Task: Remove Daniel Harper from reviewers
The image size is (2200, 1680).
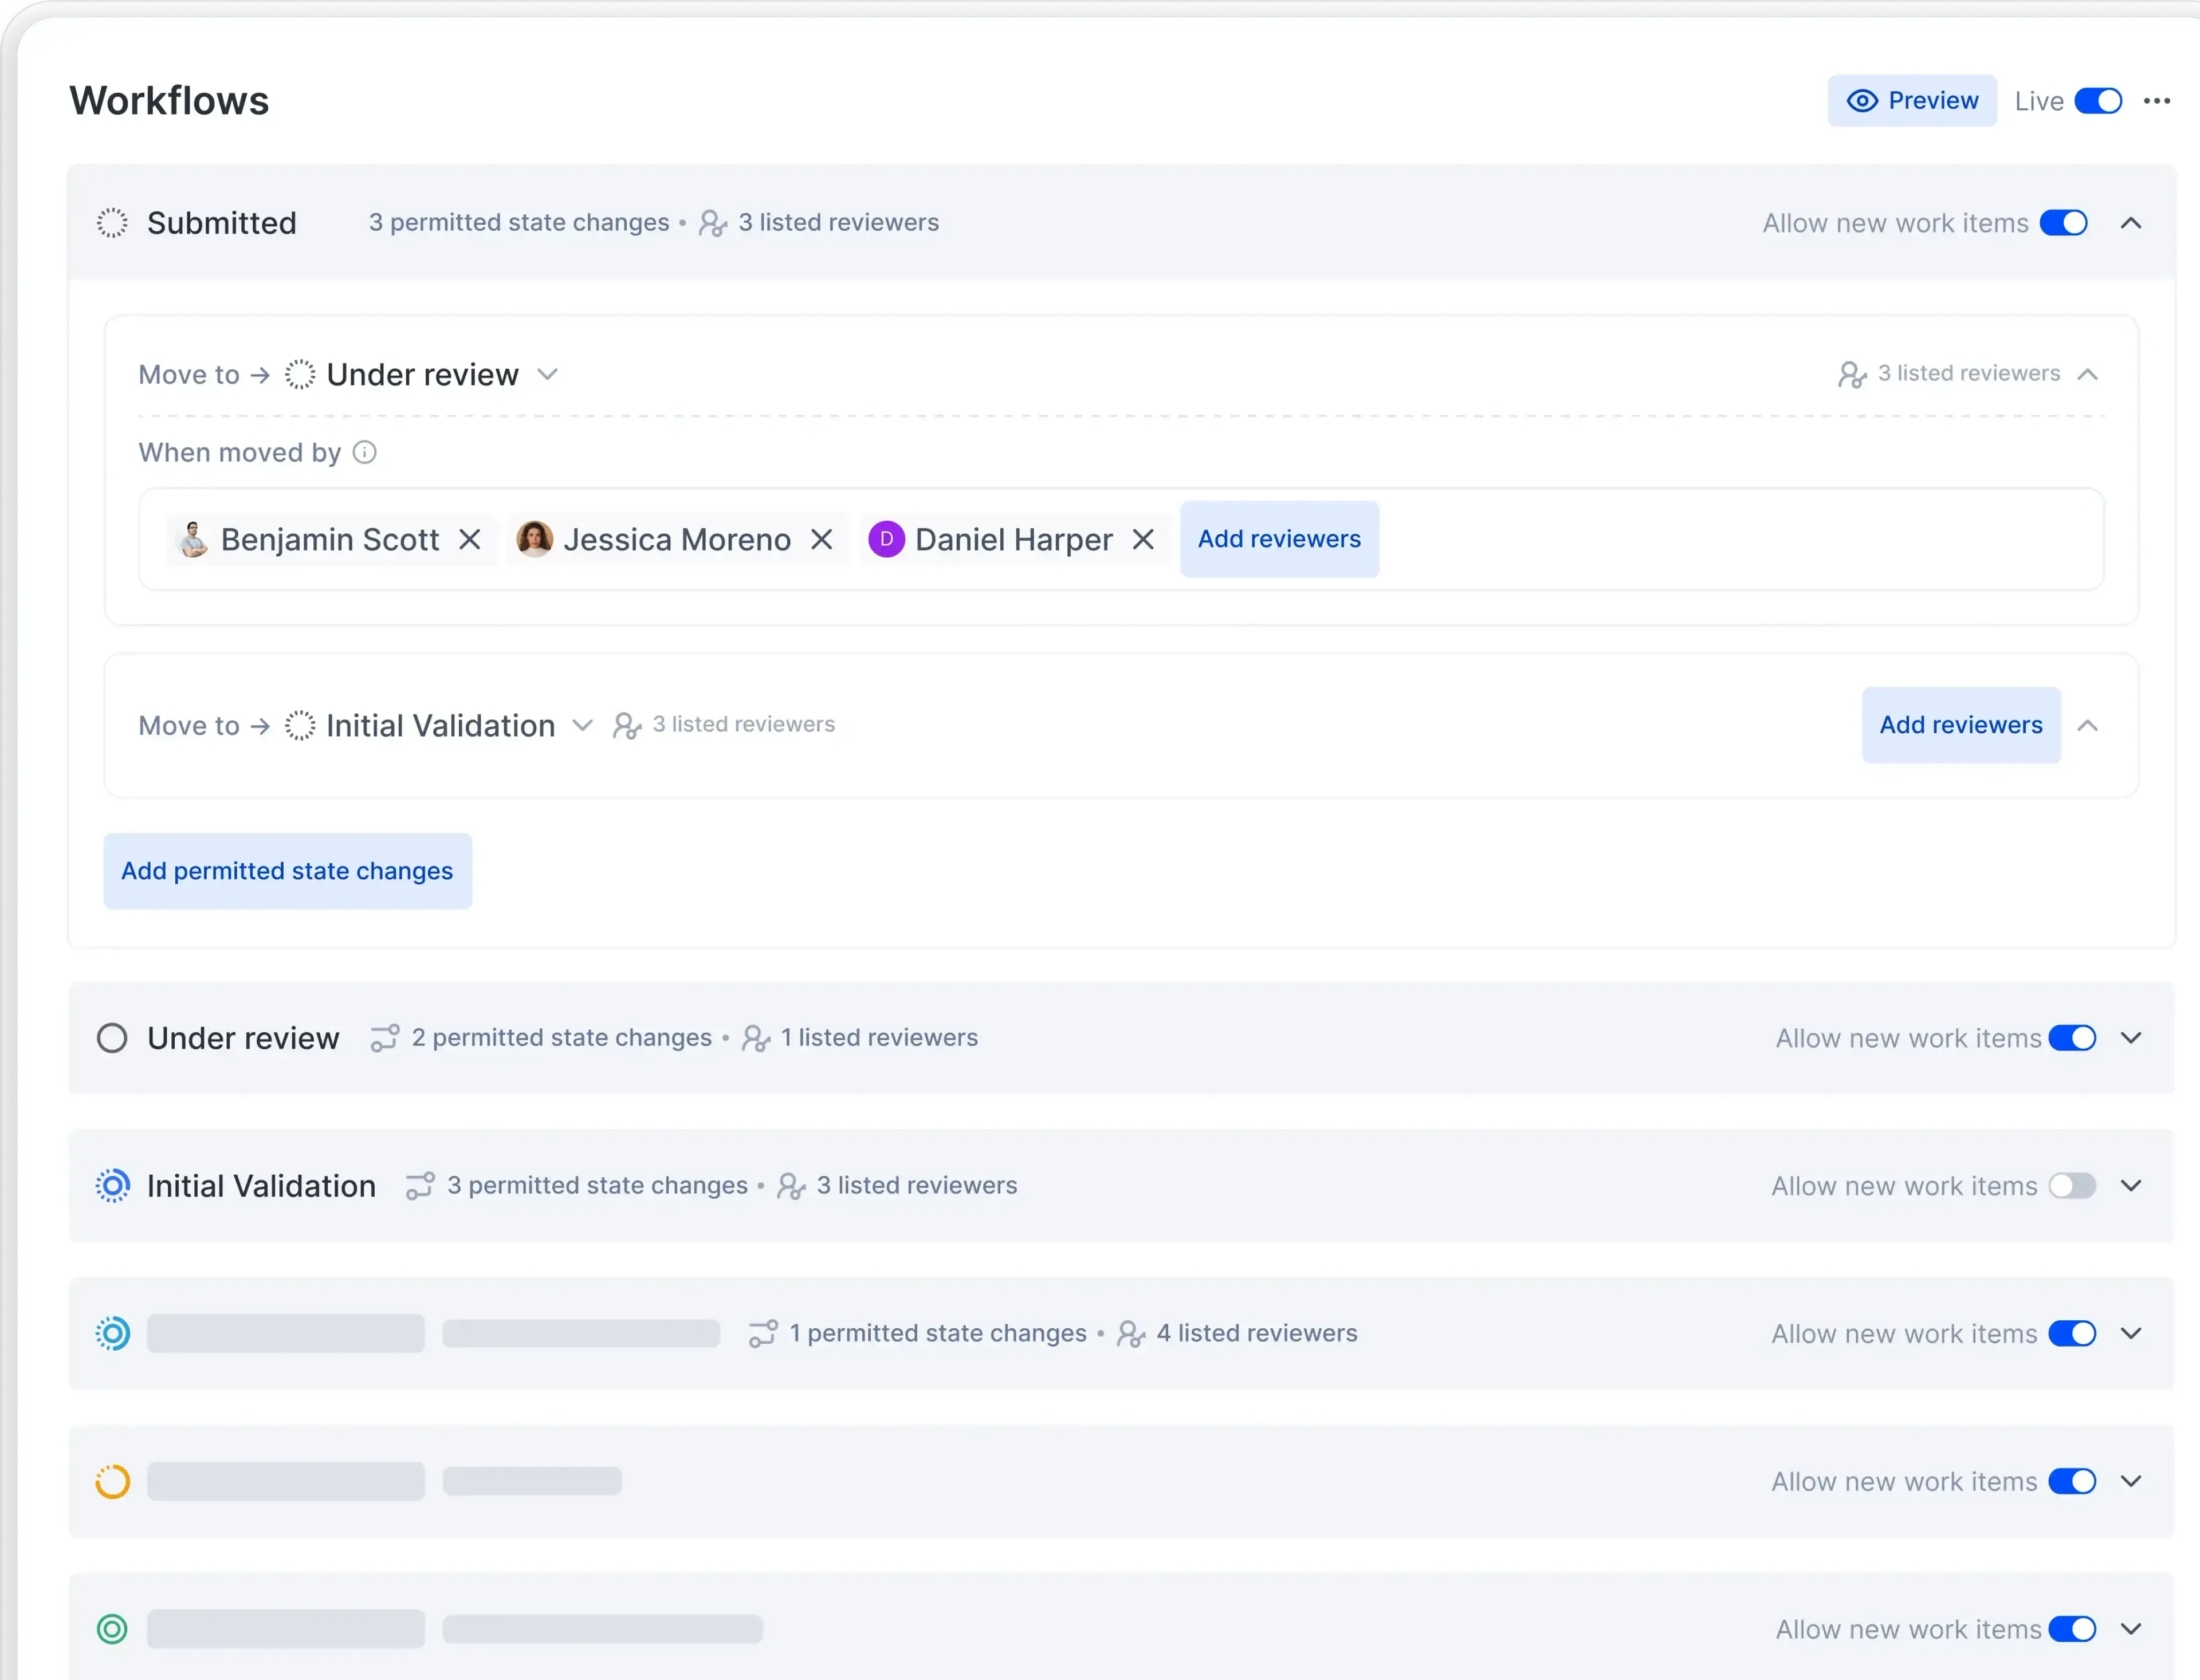Action: 1143,539
